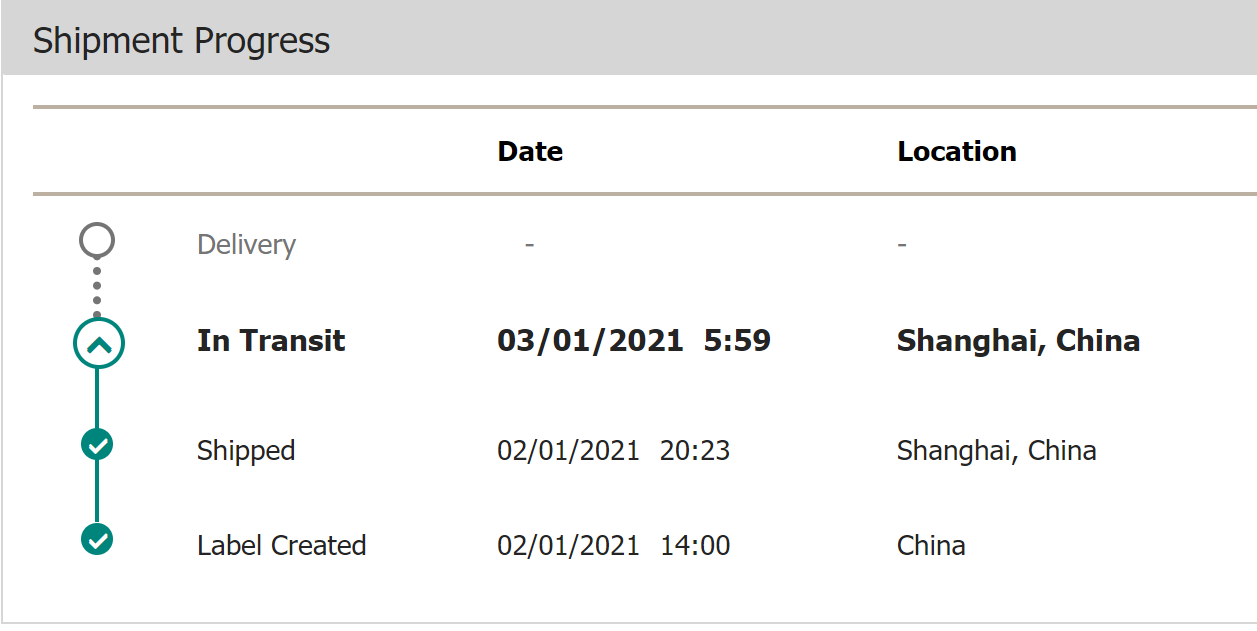Click the 02/01/2021 14:00 label created date
Image resolution: width=1257 pixels, height=631 pixels.
pos(614,546)
